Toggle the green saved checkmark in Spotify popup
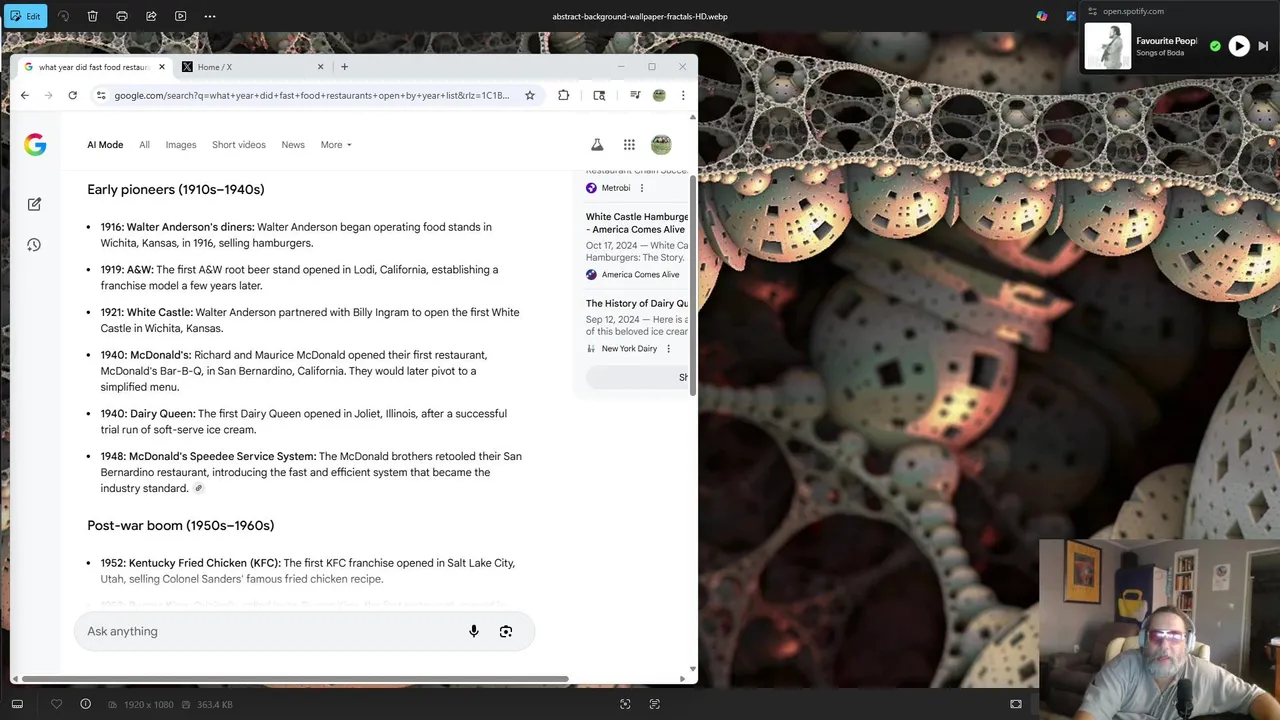 [x=1215, y=46]
